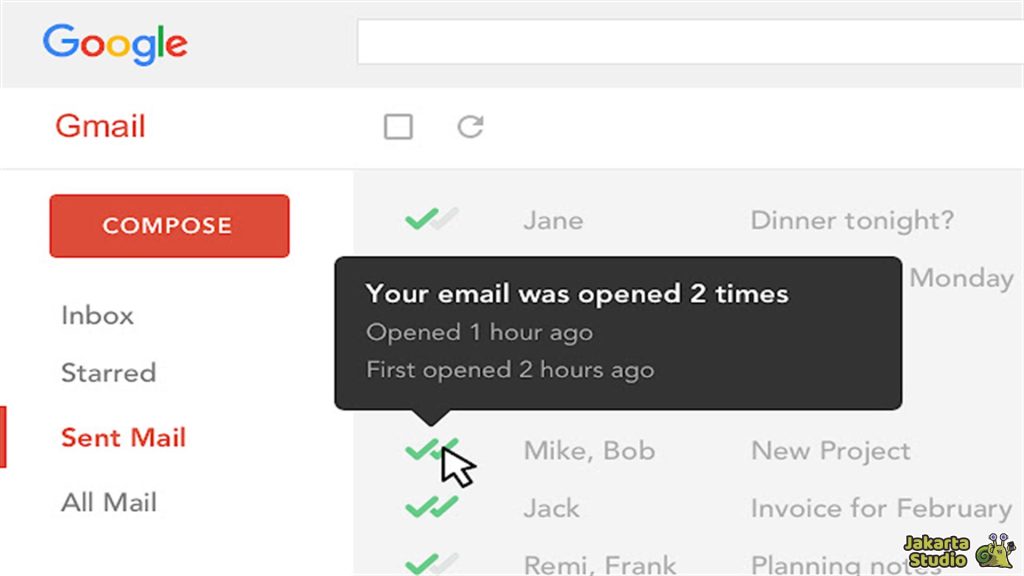Switch to the Sent Mail folder
Viewport: 1024px width, 576px height.
(x=123, y=437)
